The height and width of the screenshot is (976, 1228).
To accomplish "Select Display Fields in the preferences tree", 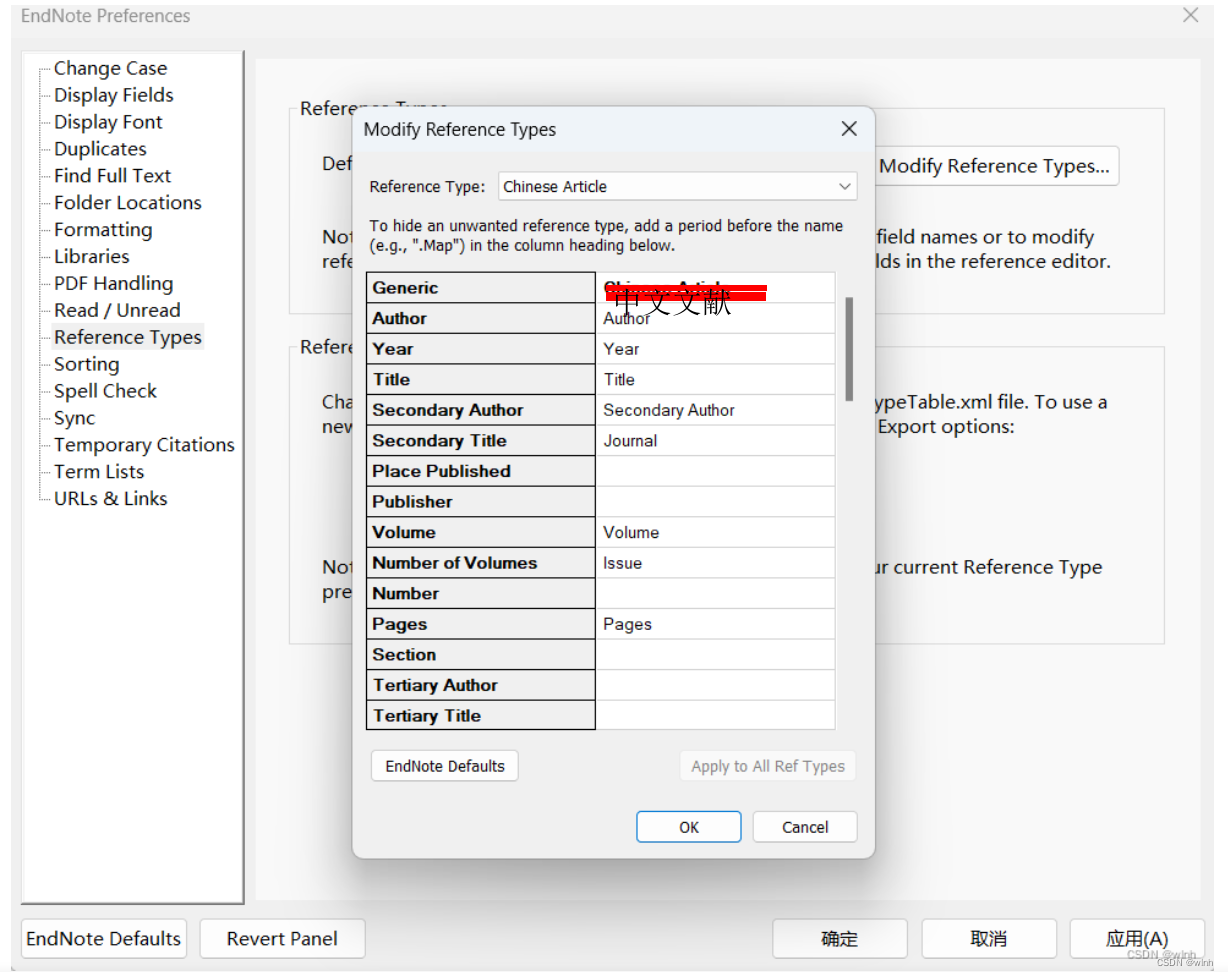I will tap(113, 95).
